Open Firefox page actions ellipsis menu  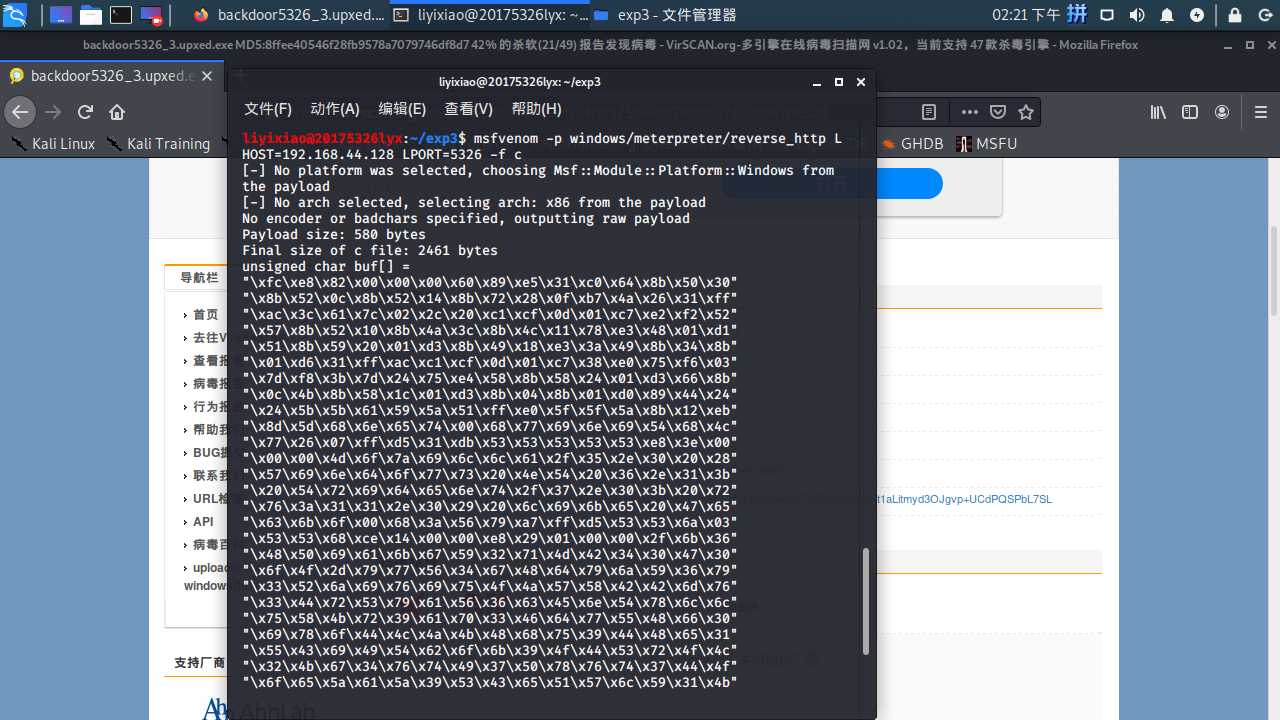coord(970,112)
